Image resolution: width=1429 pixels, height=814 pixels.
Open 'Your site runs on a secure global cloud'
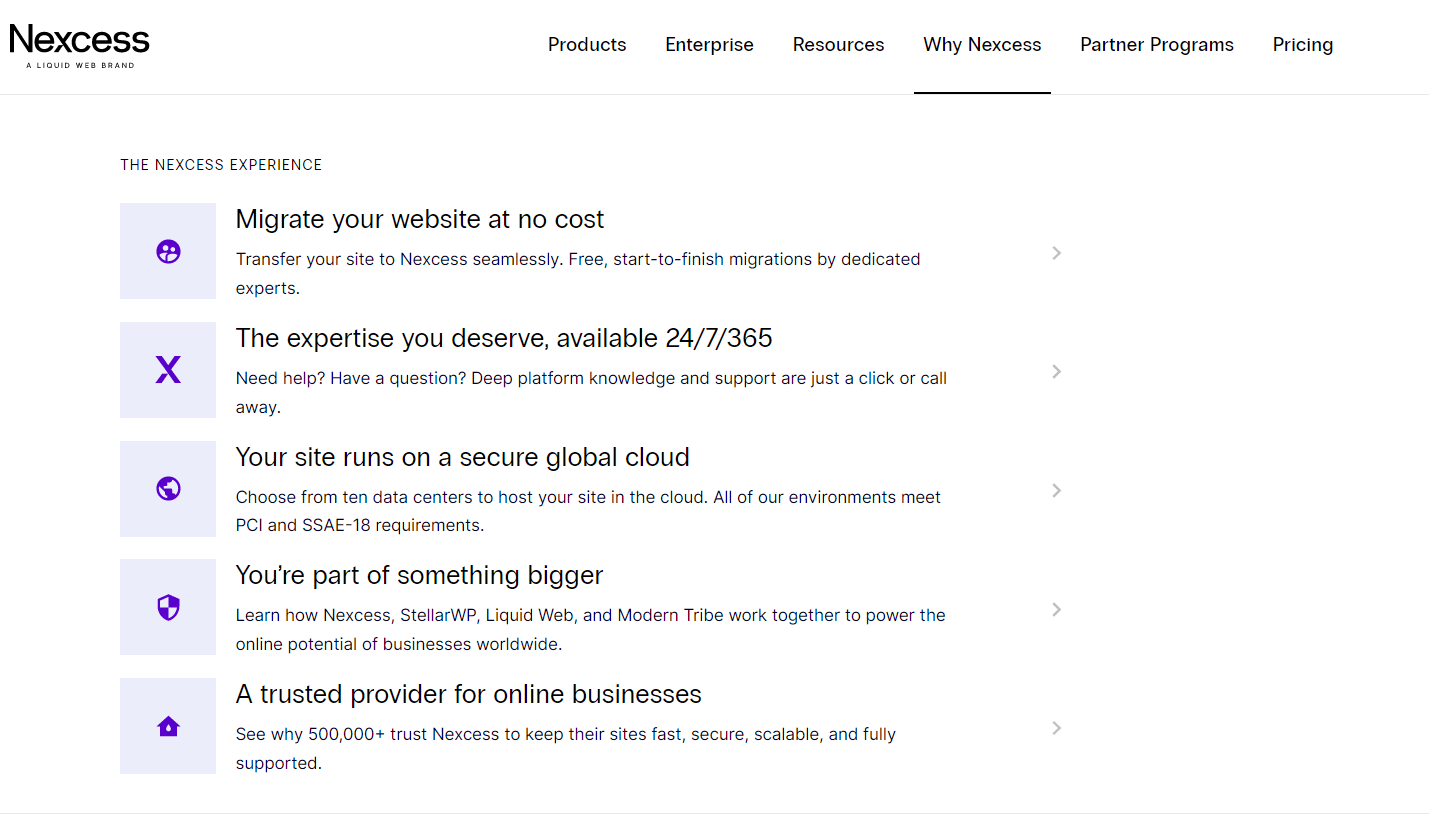pyautogui.click(x=463, y=457)
